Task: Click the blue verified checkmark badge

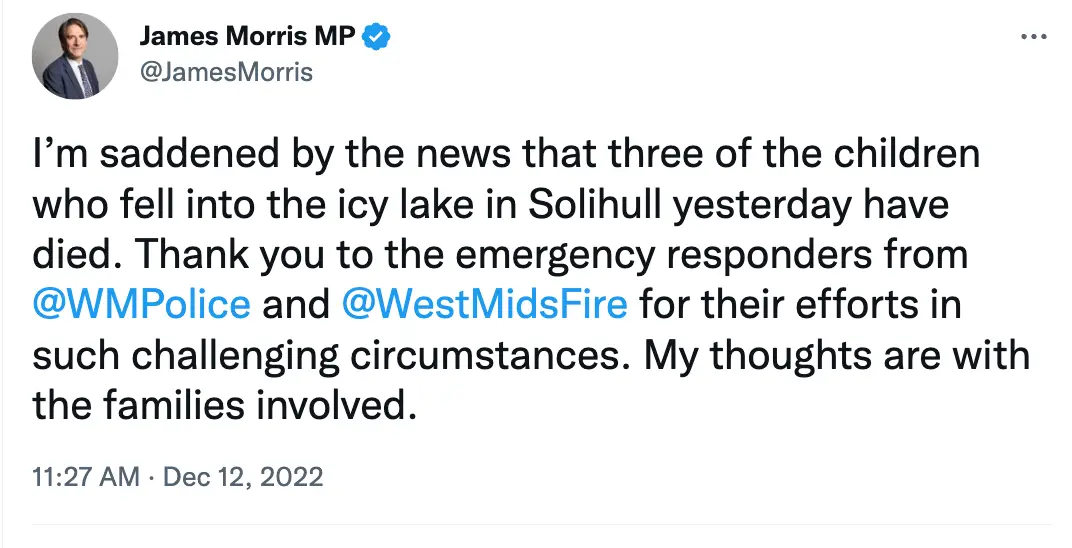Action: coord(376,37)
